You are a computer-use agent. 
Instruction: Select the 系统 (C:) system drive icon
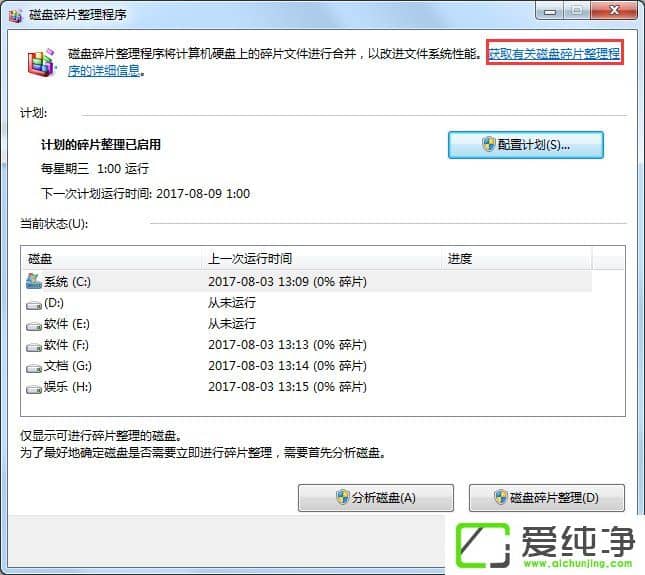(x=34, y=281)
